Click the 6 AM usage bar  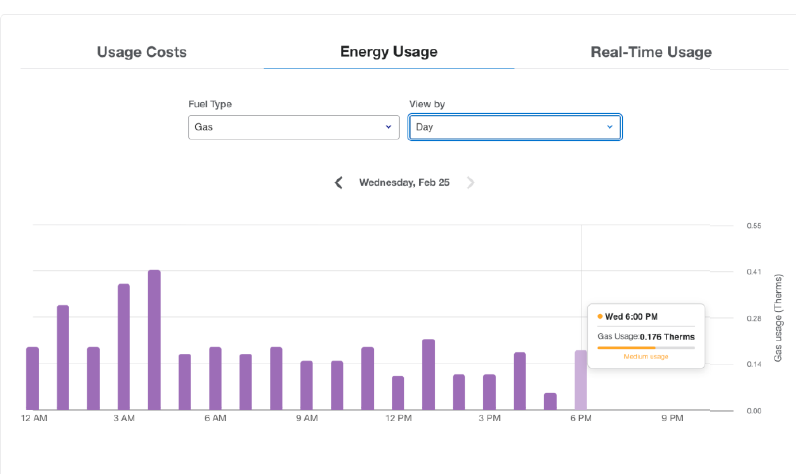pos(215,378)
